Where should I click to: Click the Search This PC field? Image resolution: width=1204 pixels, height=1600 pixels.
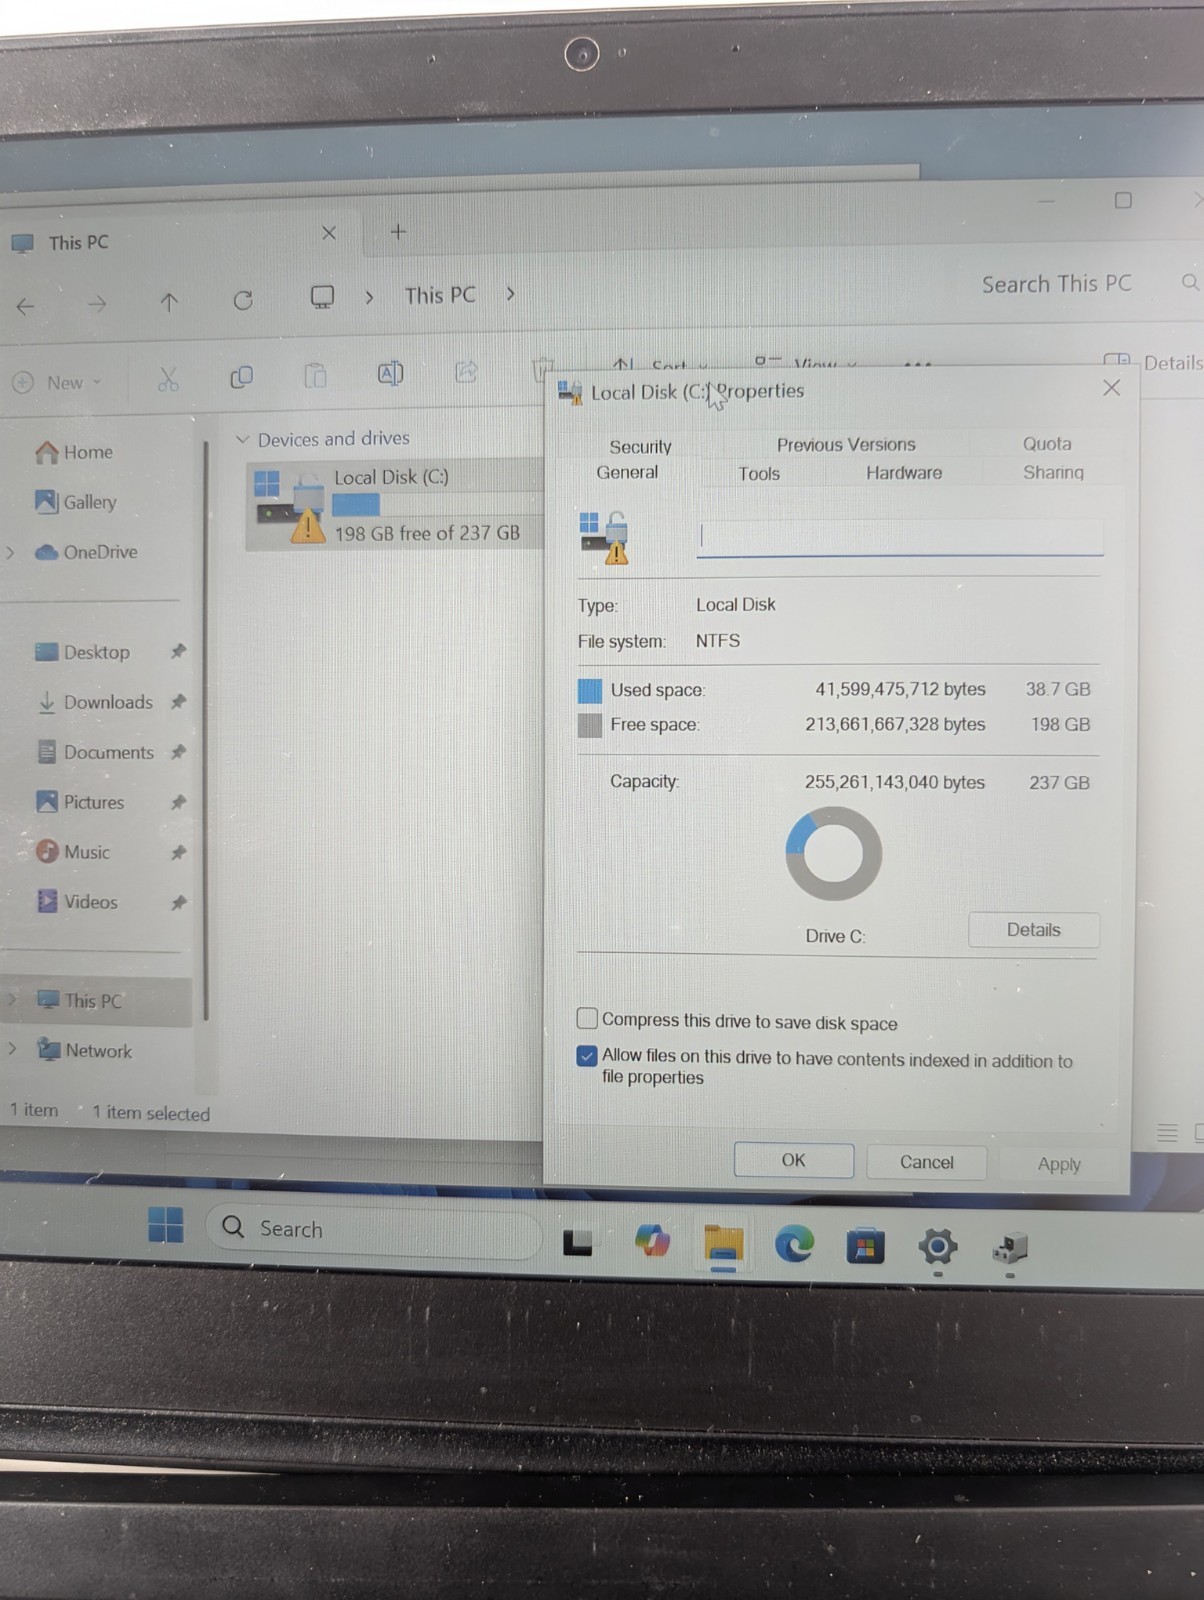pyautogui.click(x=1056, y=284)
